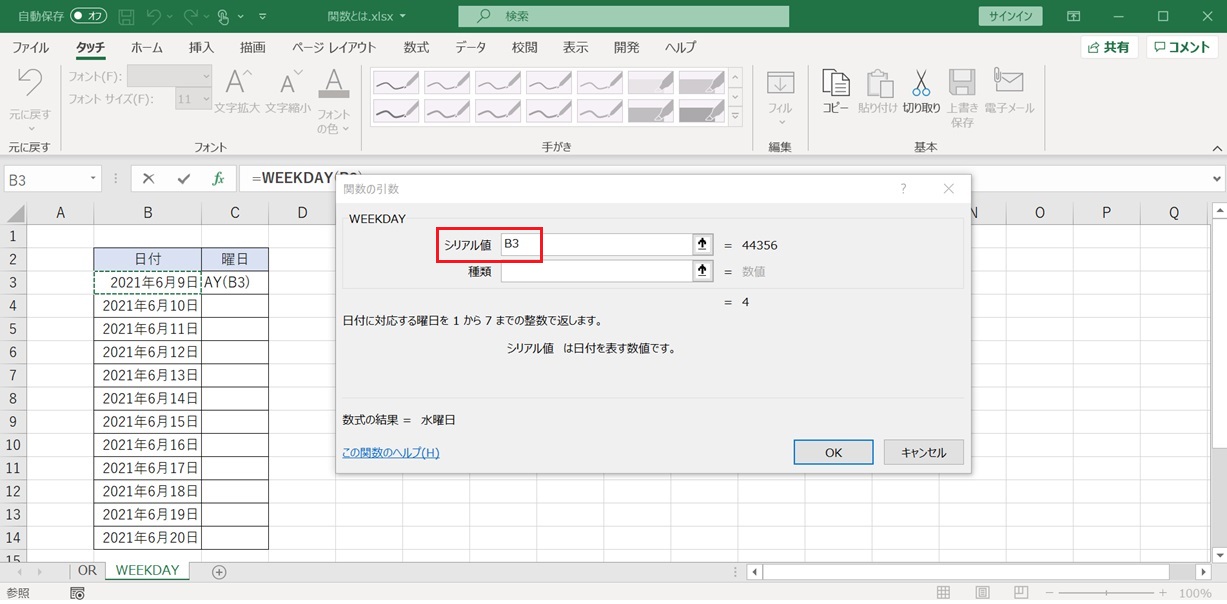Add a new sheet with plus icon
This screenshot has width=1227, height=604.
pos(219,572)
